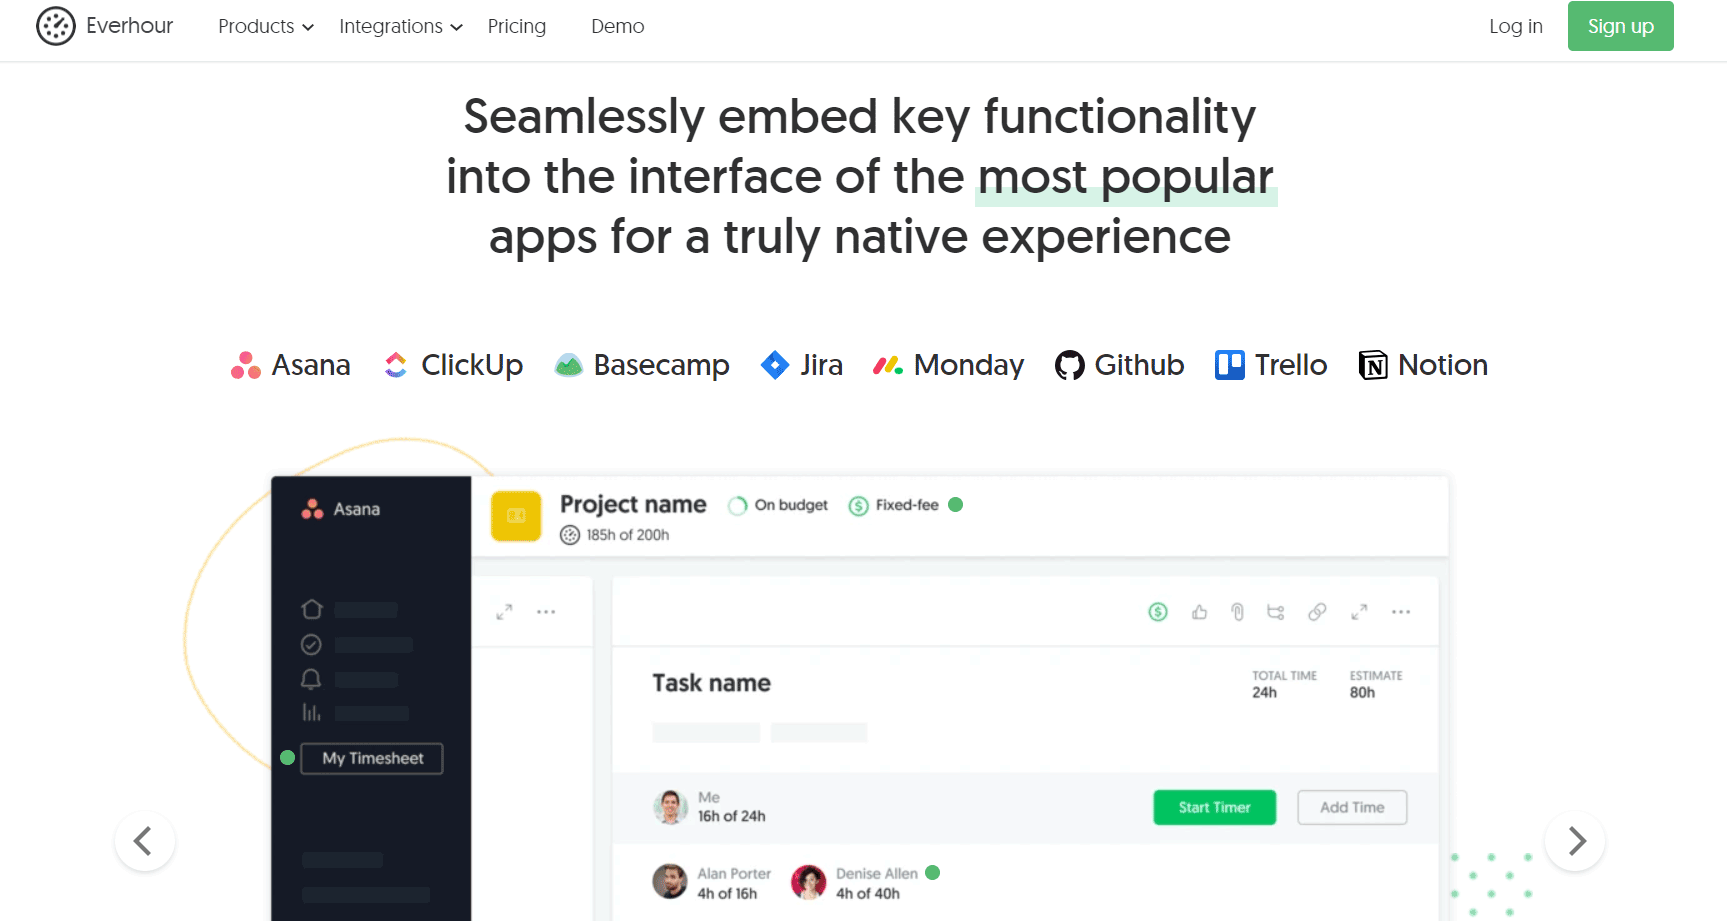Select the Basecamp integration logo
This screenshot has height=921, width=1727.
tap(569, 366)
